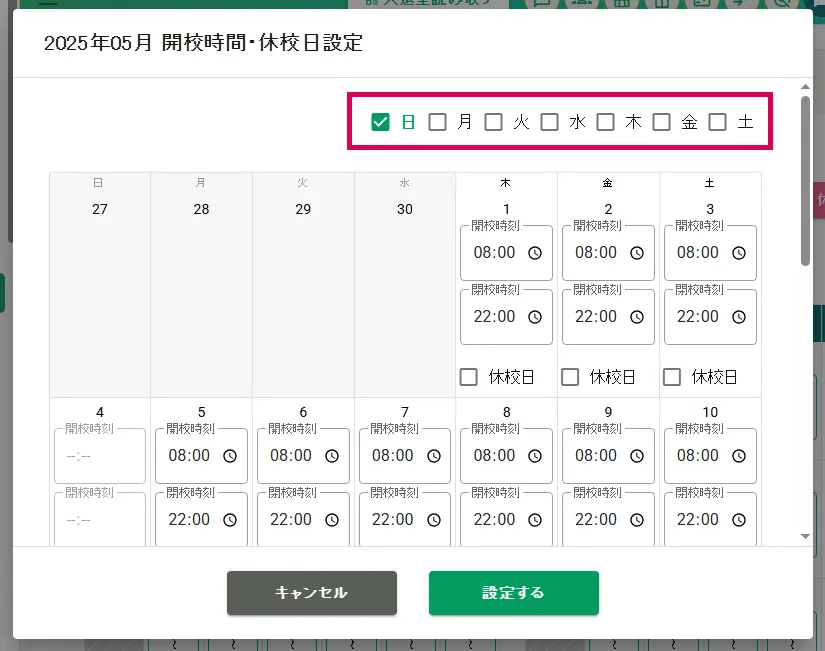
Task: Check the 月 (Monday) weekday checkbox
Action: tap(437, 122)
